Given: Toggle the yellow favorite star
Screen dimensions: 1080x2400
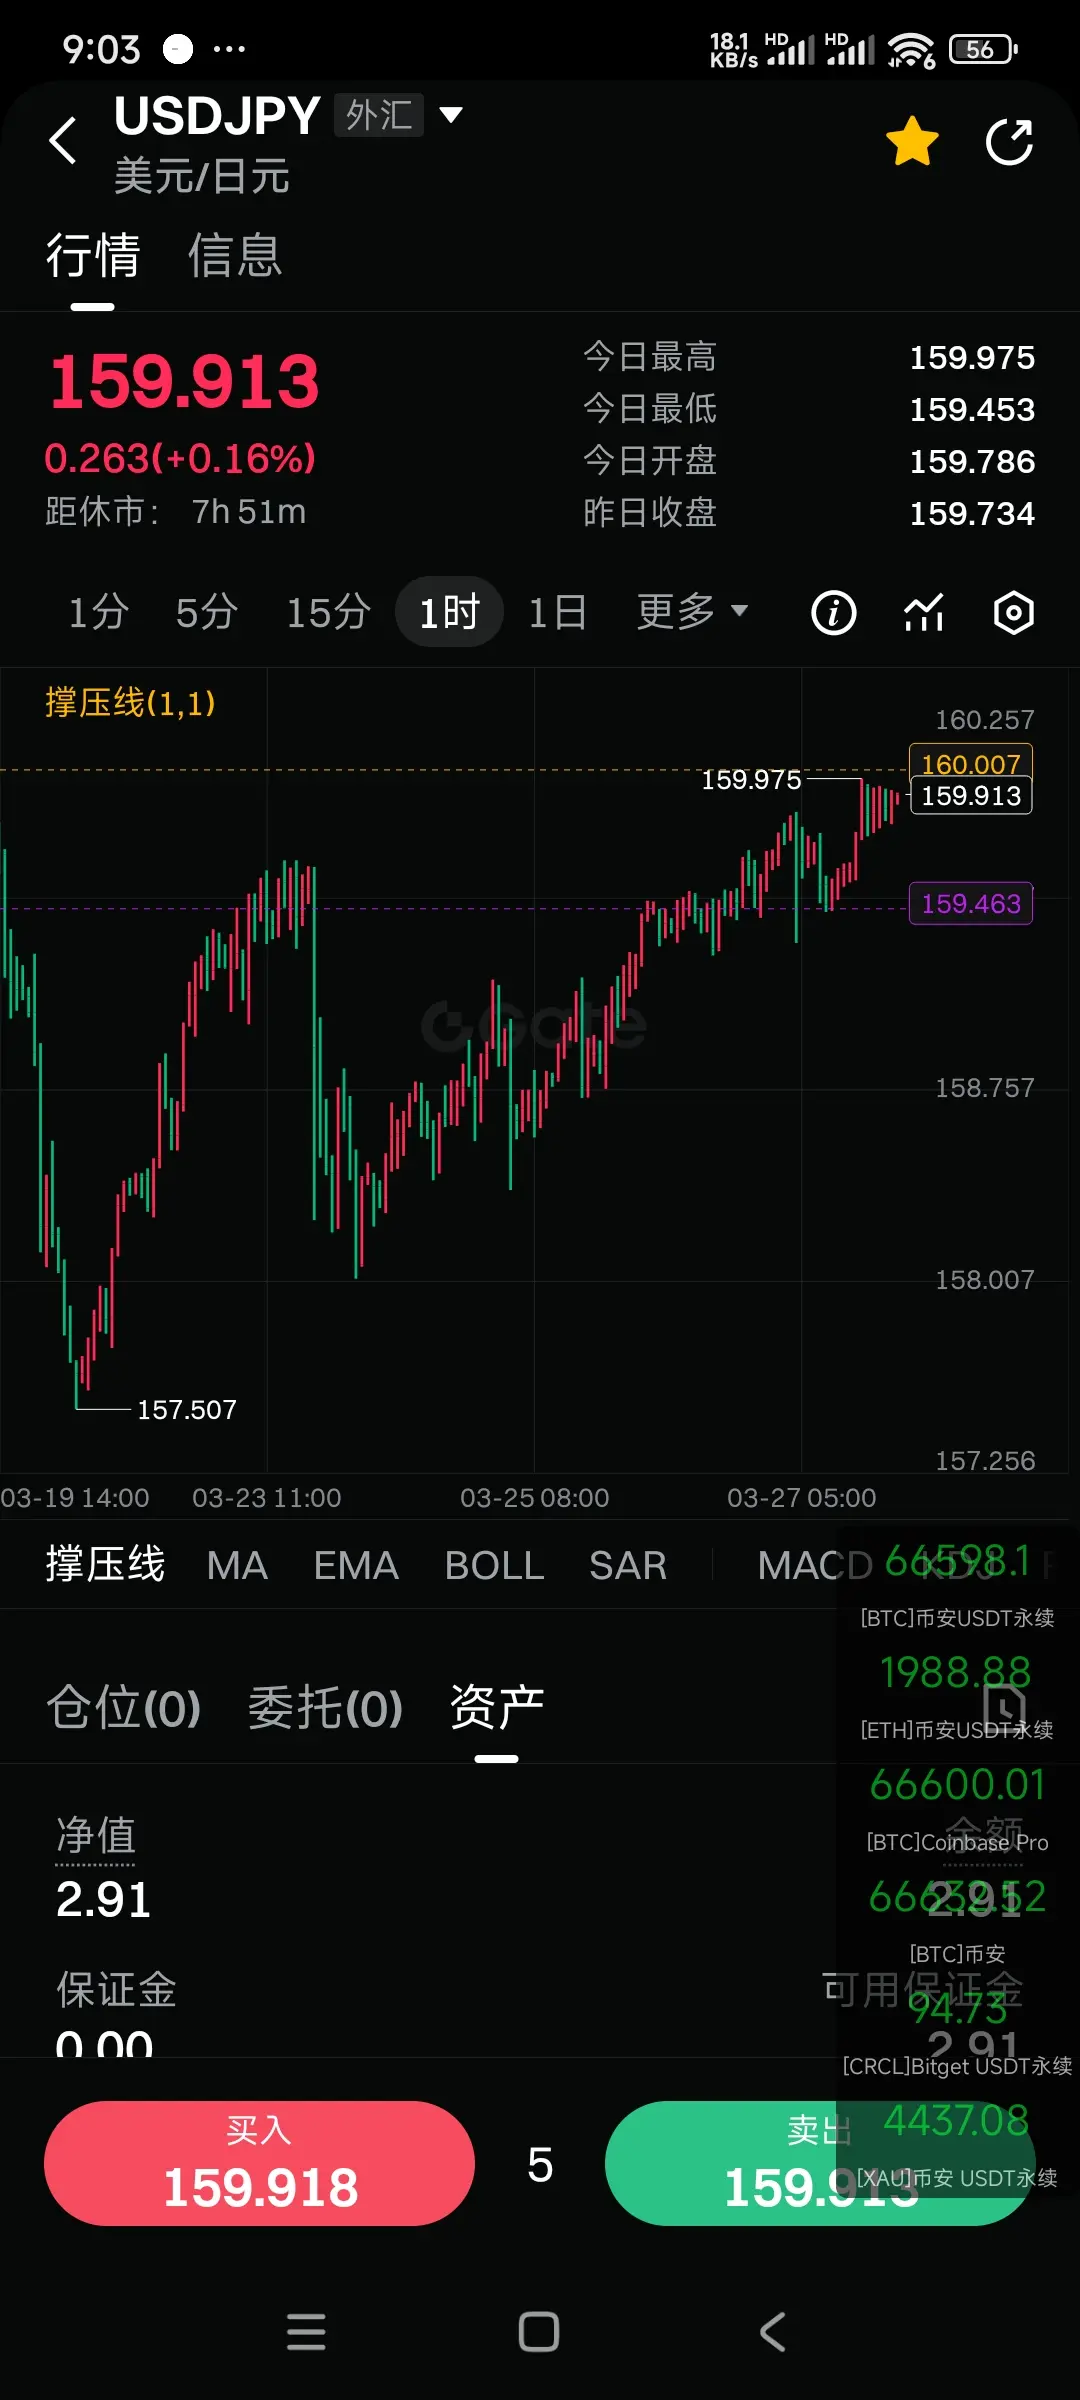Looking at the screenshot, I should click(912, 141).
